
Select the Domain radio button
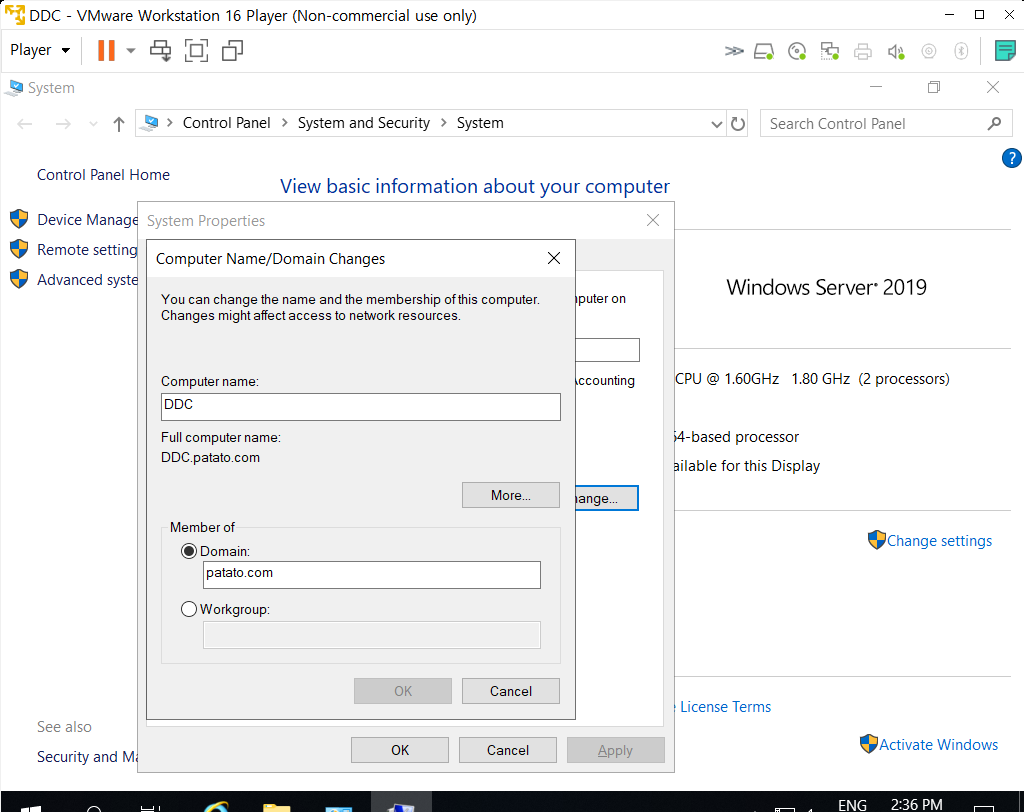point(189,551)
